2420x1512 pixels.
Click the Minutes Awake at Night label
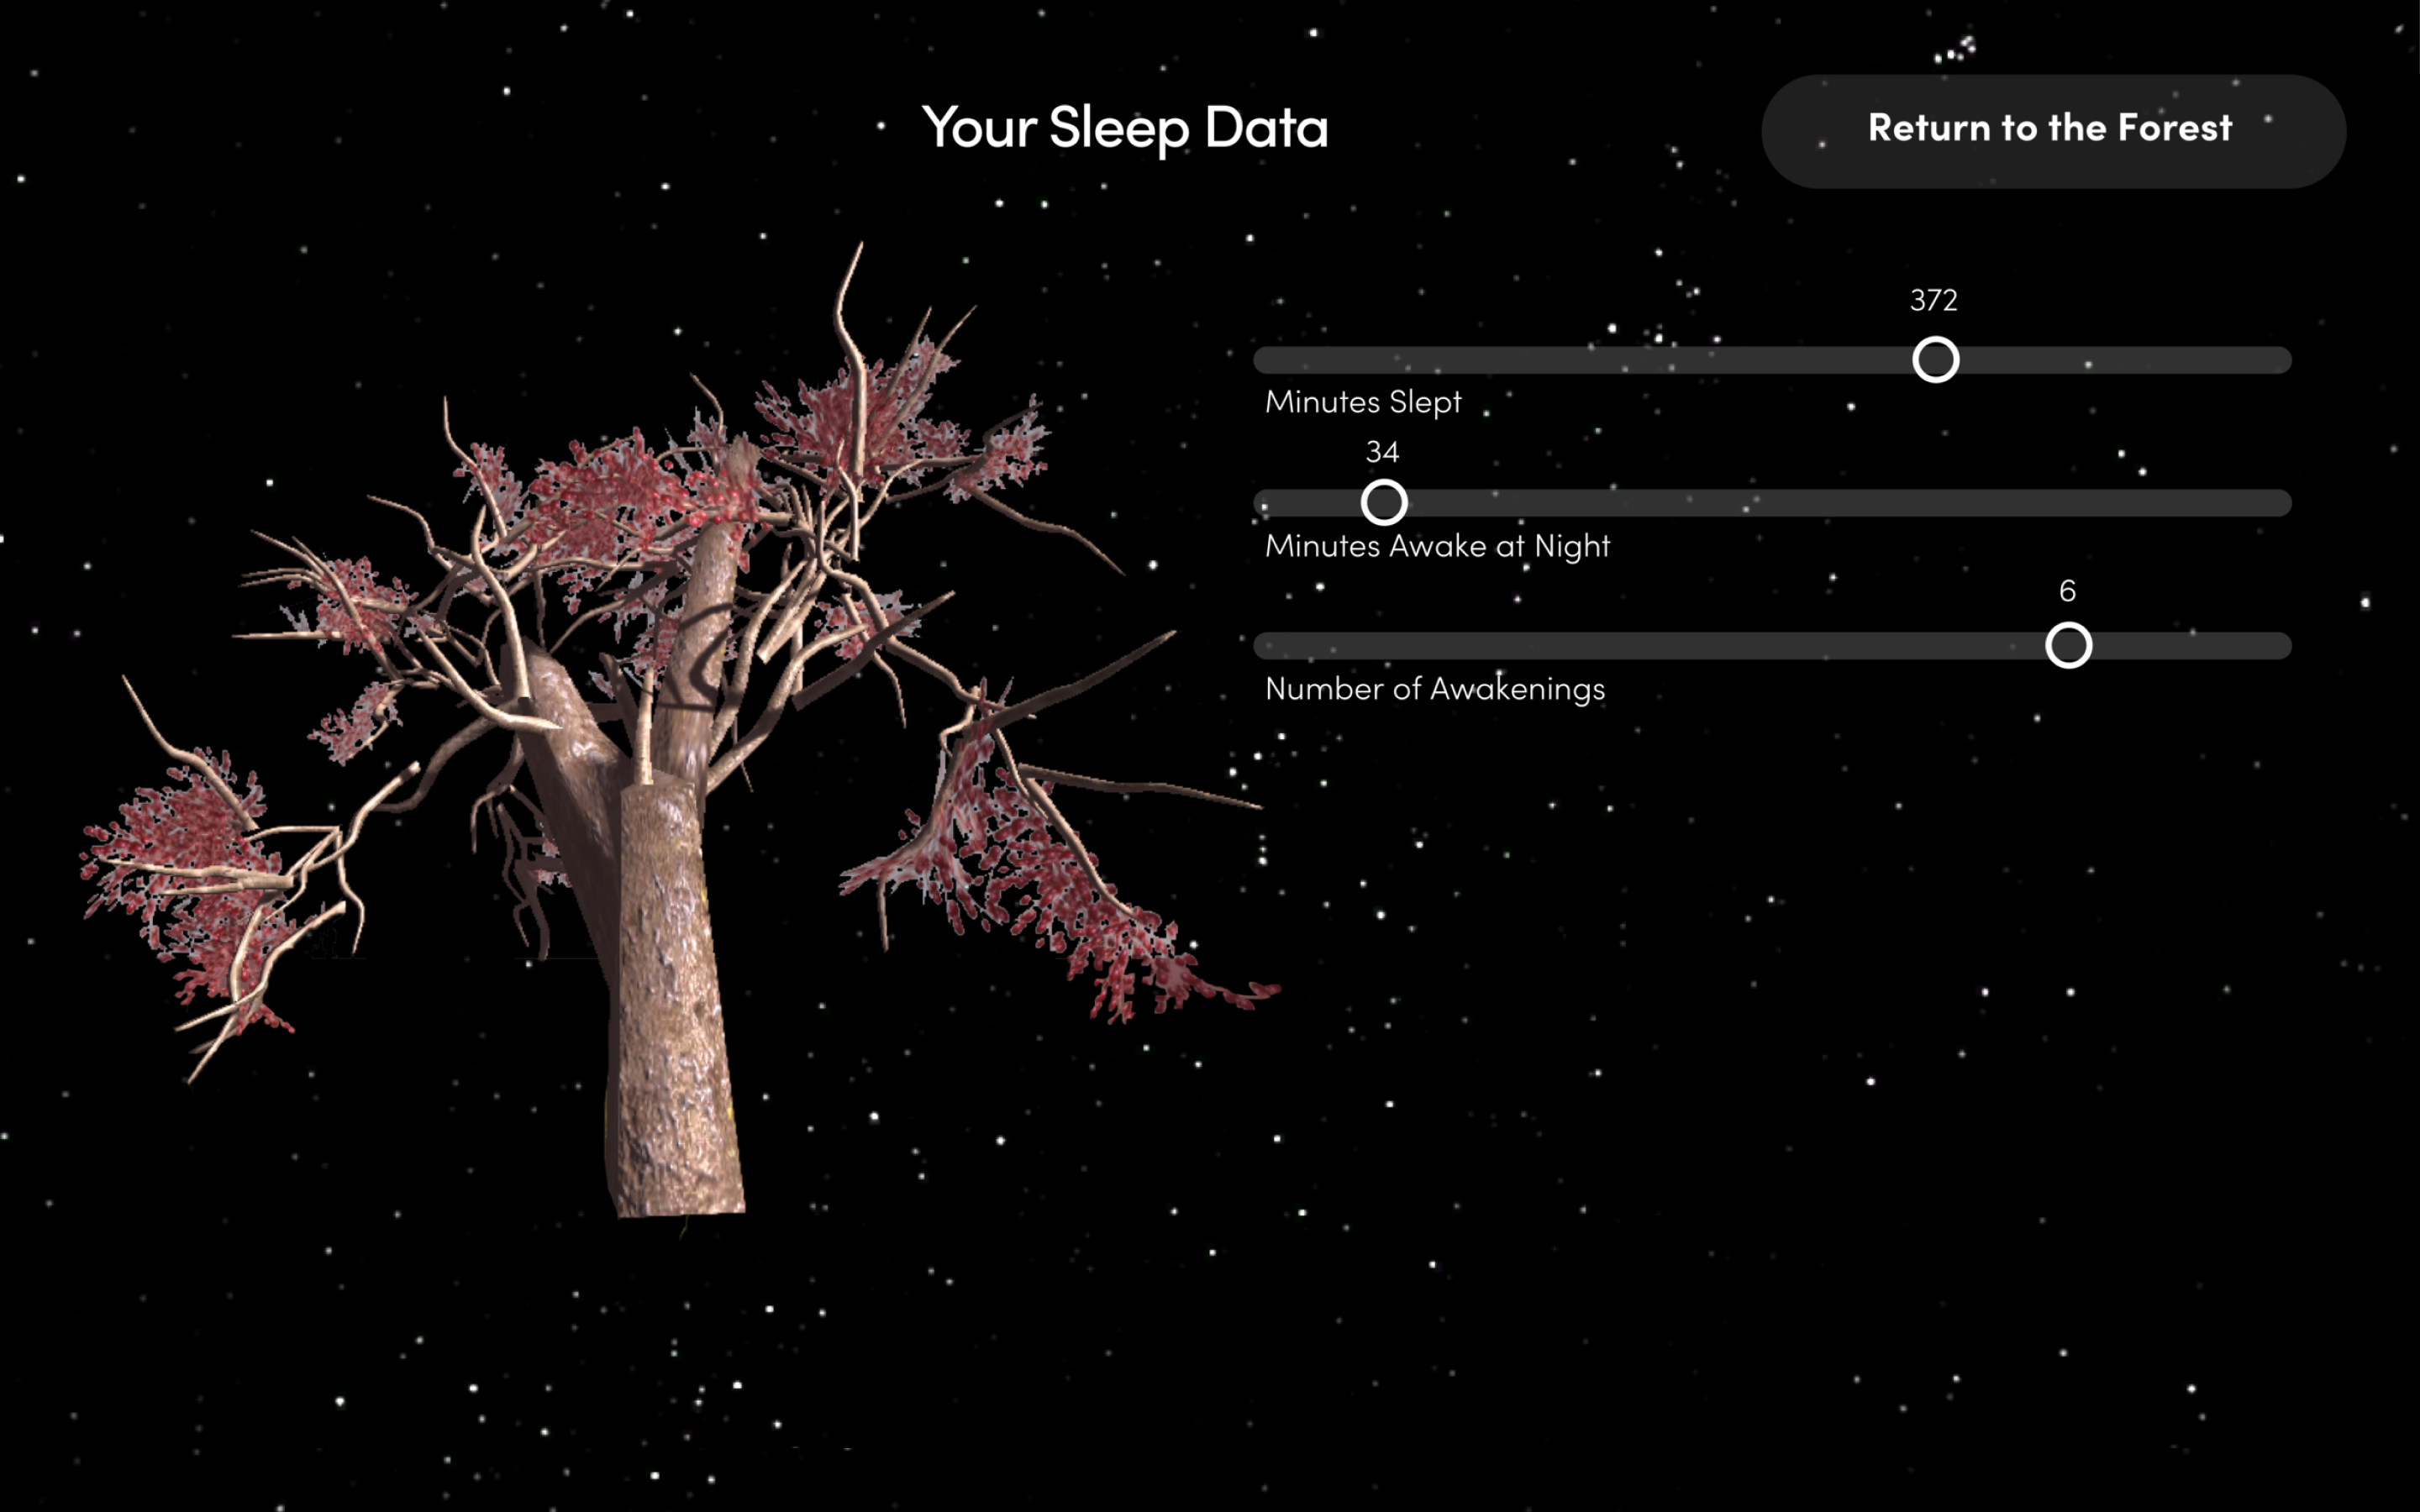pos(1437,546)
